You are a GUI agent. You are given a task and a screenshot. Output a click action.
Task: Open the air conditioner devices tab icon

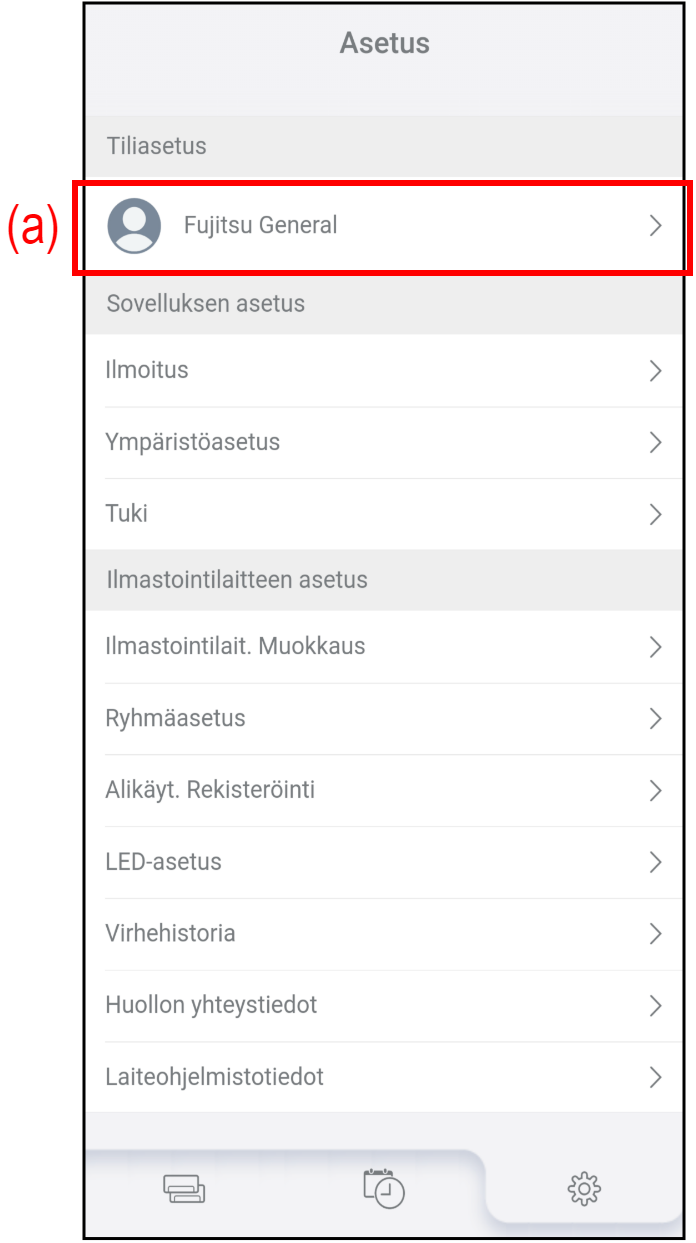coord(184,1189)
